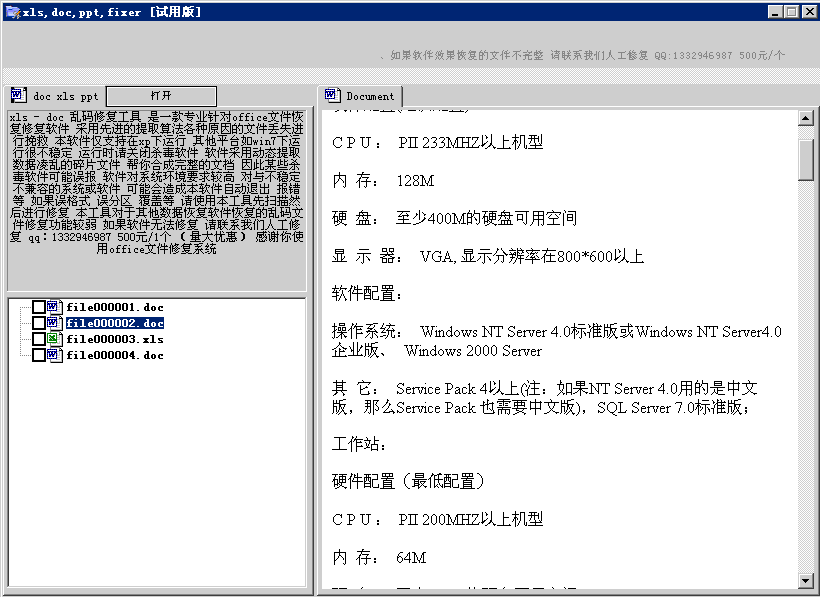Click the Word document icon beside file000001.doc
Image resolution: width=820 pixels, height=597 pixels.
coord(53,307)
